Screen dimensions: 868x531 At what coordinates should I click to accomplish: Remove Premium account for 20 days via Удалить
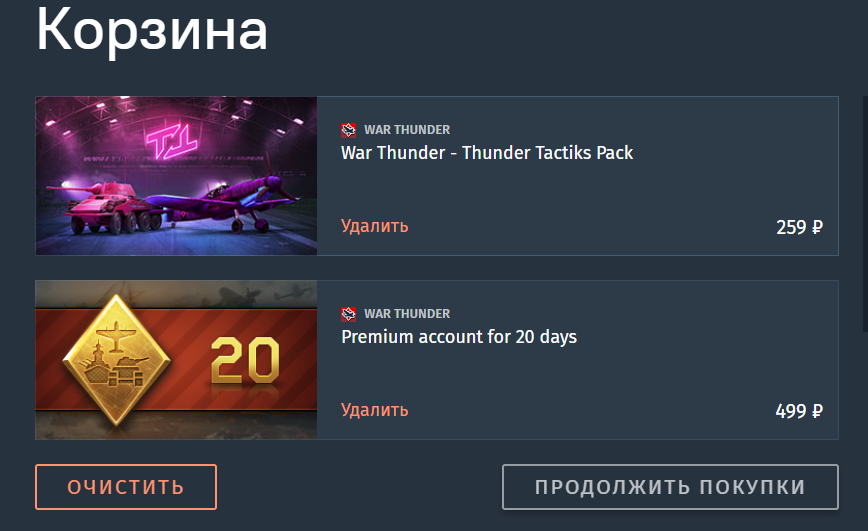[375, 410]
